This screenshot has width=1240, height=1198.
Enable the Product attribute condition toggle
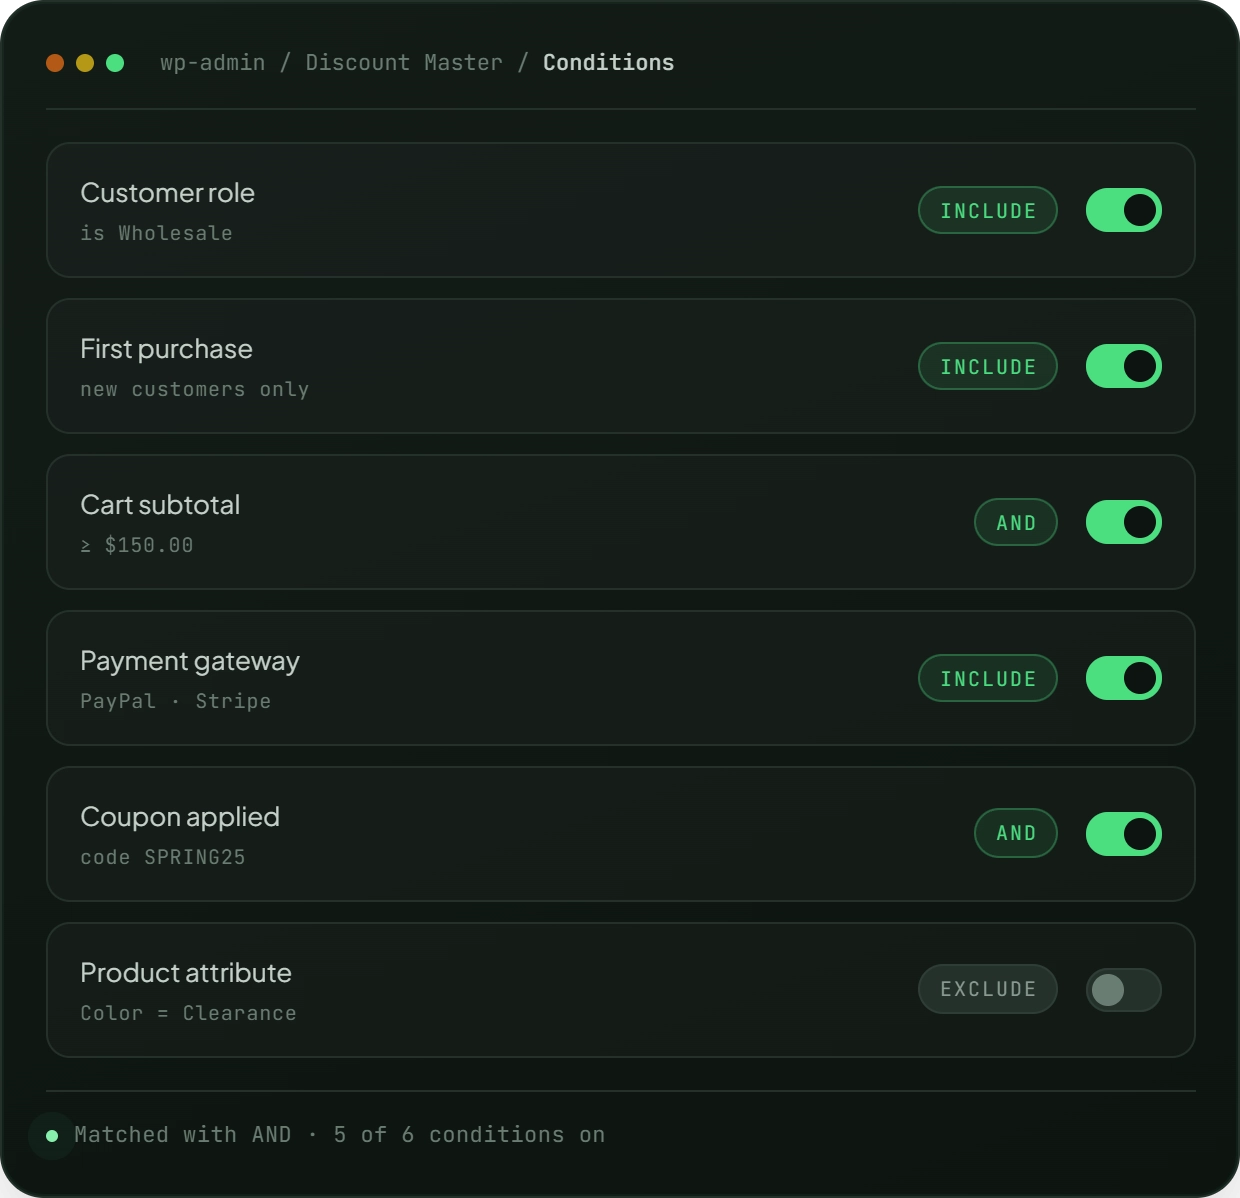tap(1124, 990)
